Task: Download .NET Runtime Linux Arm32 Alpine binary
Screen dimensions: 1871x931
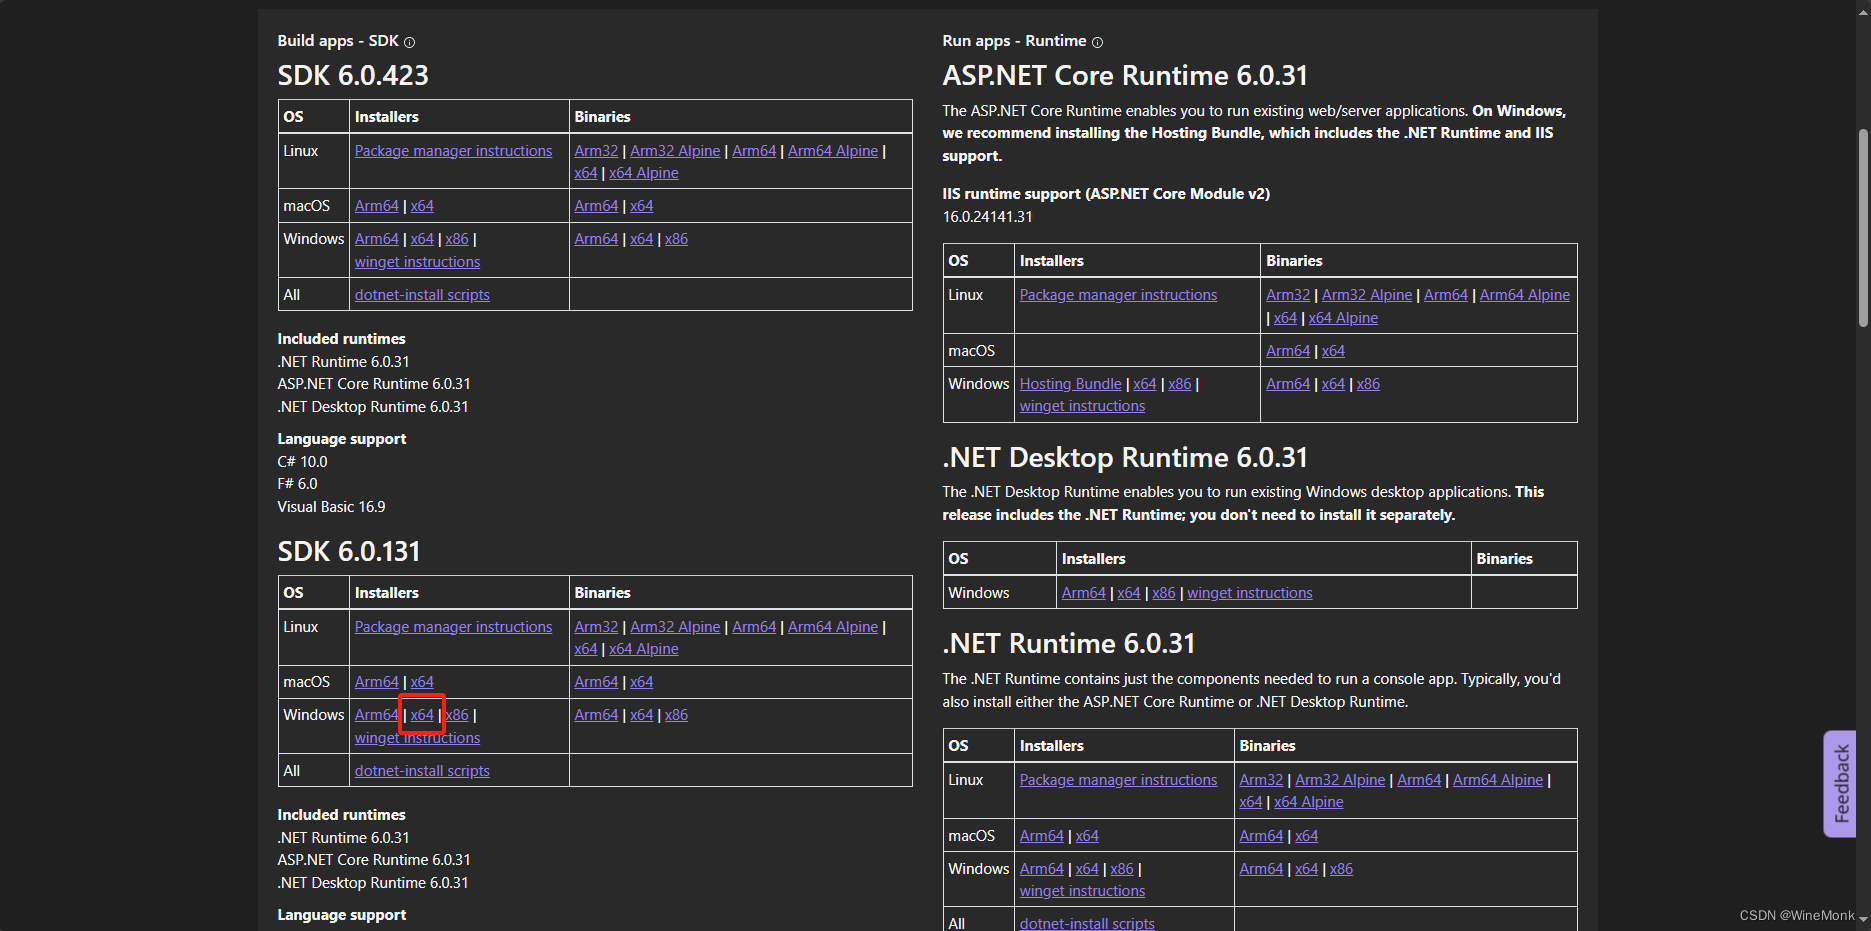Action: click(1340, 780)
